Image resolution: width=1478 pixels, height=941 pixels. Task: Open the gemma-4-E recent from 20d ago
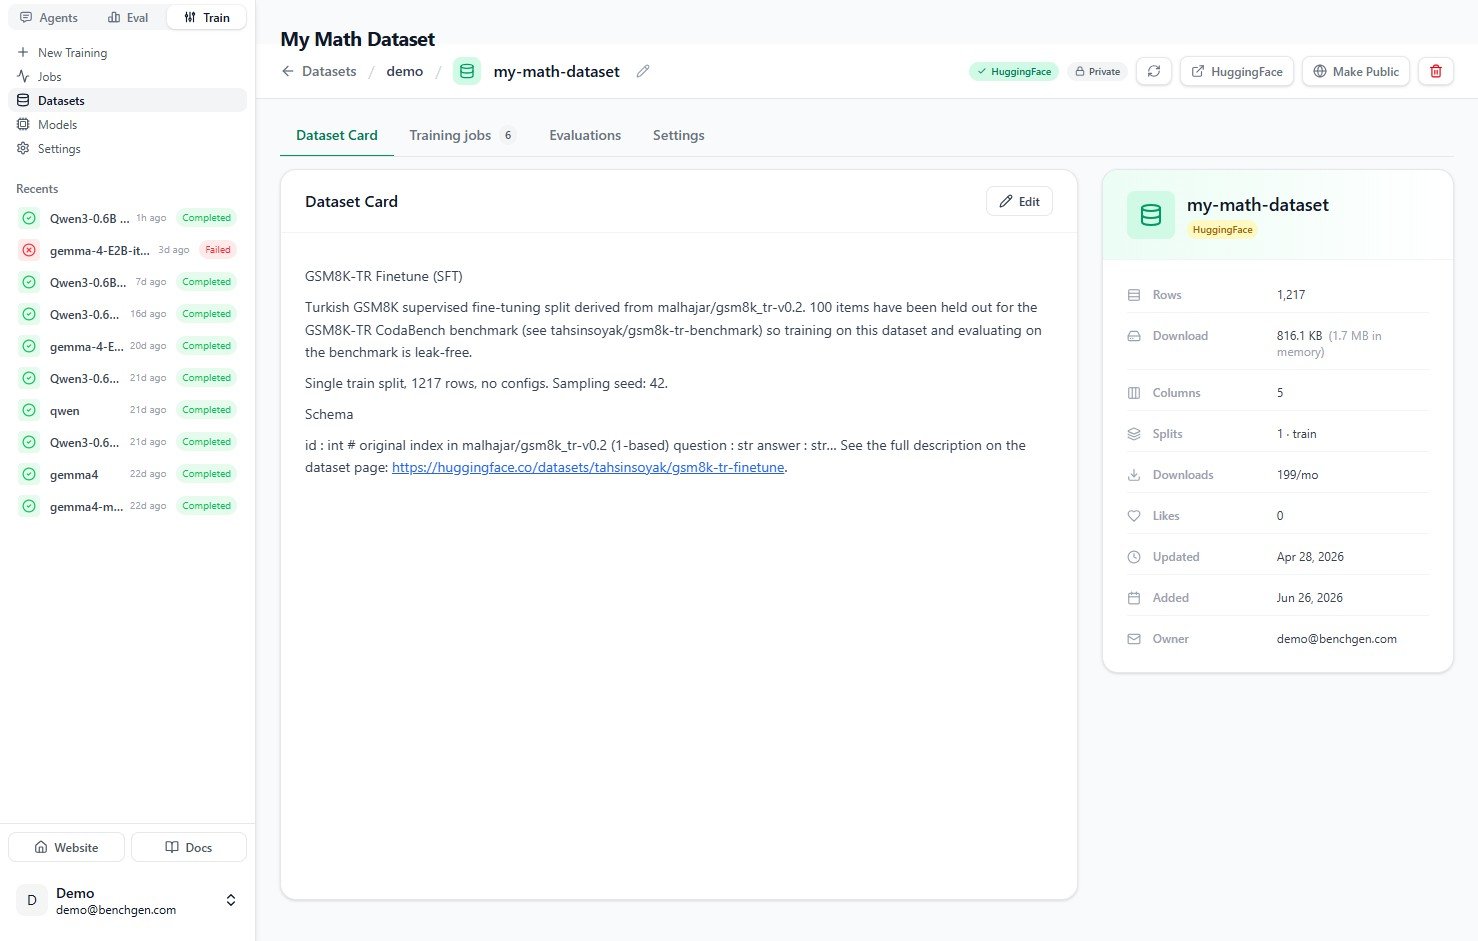(127, 346)
